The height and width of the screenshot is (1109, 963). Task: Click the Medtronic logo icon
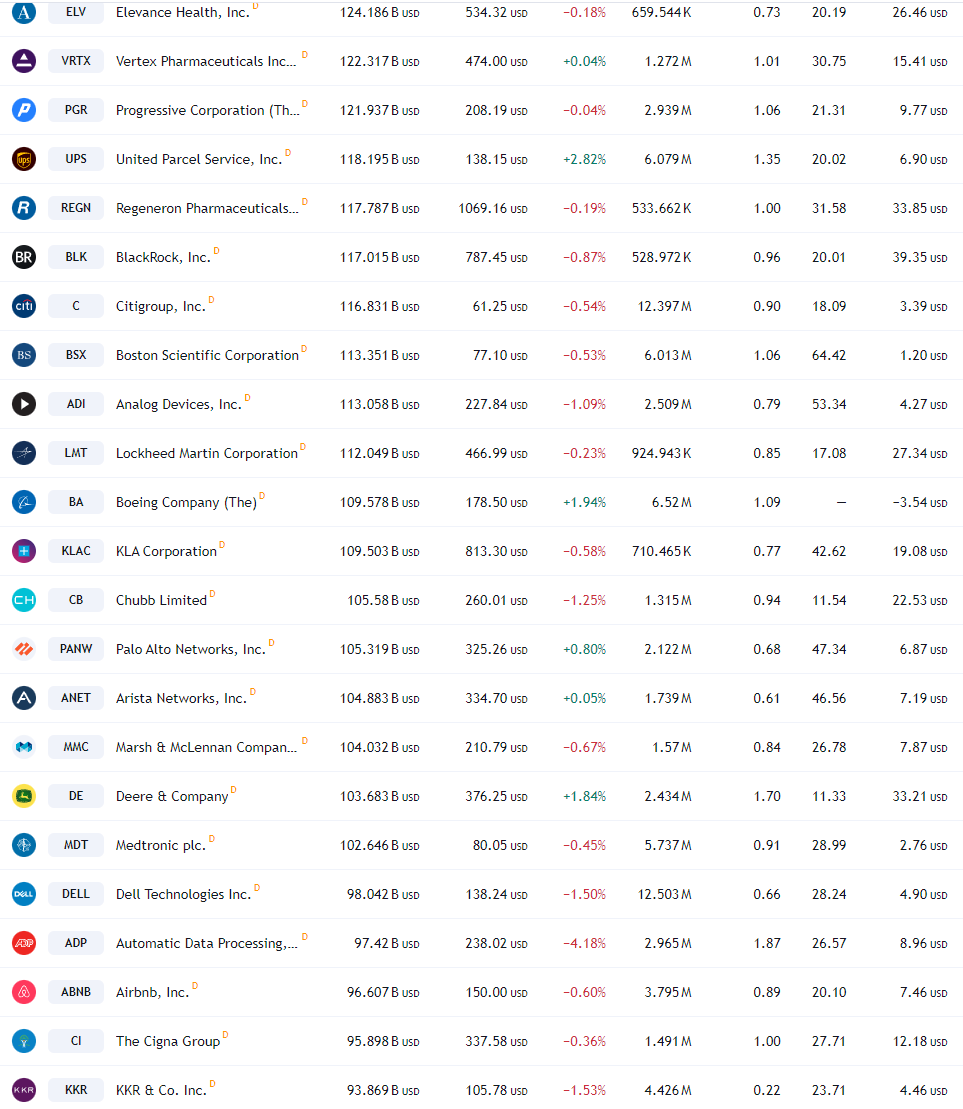[24, 845]
